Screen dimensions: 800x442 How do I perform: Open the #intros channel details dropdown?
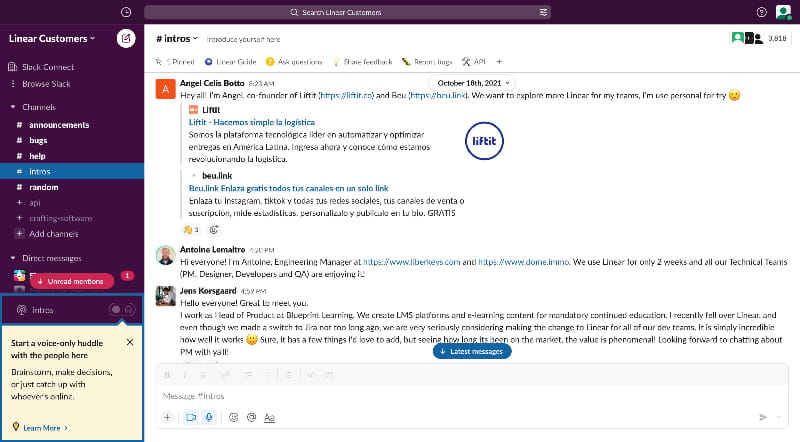[x=177, y=38]
